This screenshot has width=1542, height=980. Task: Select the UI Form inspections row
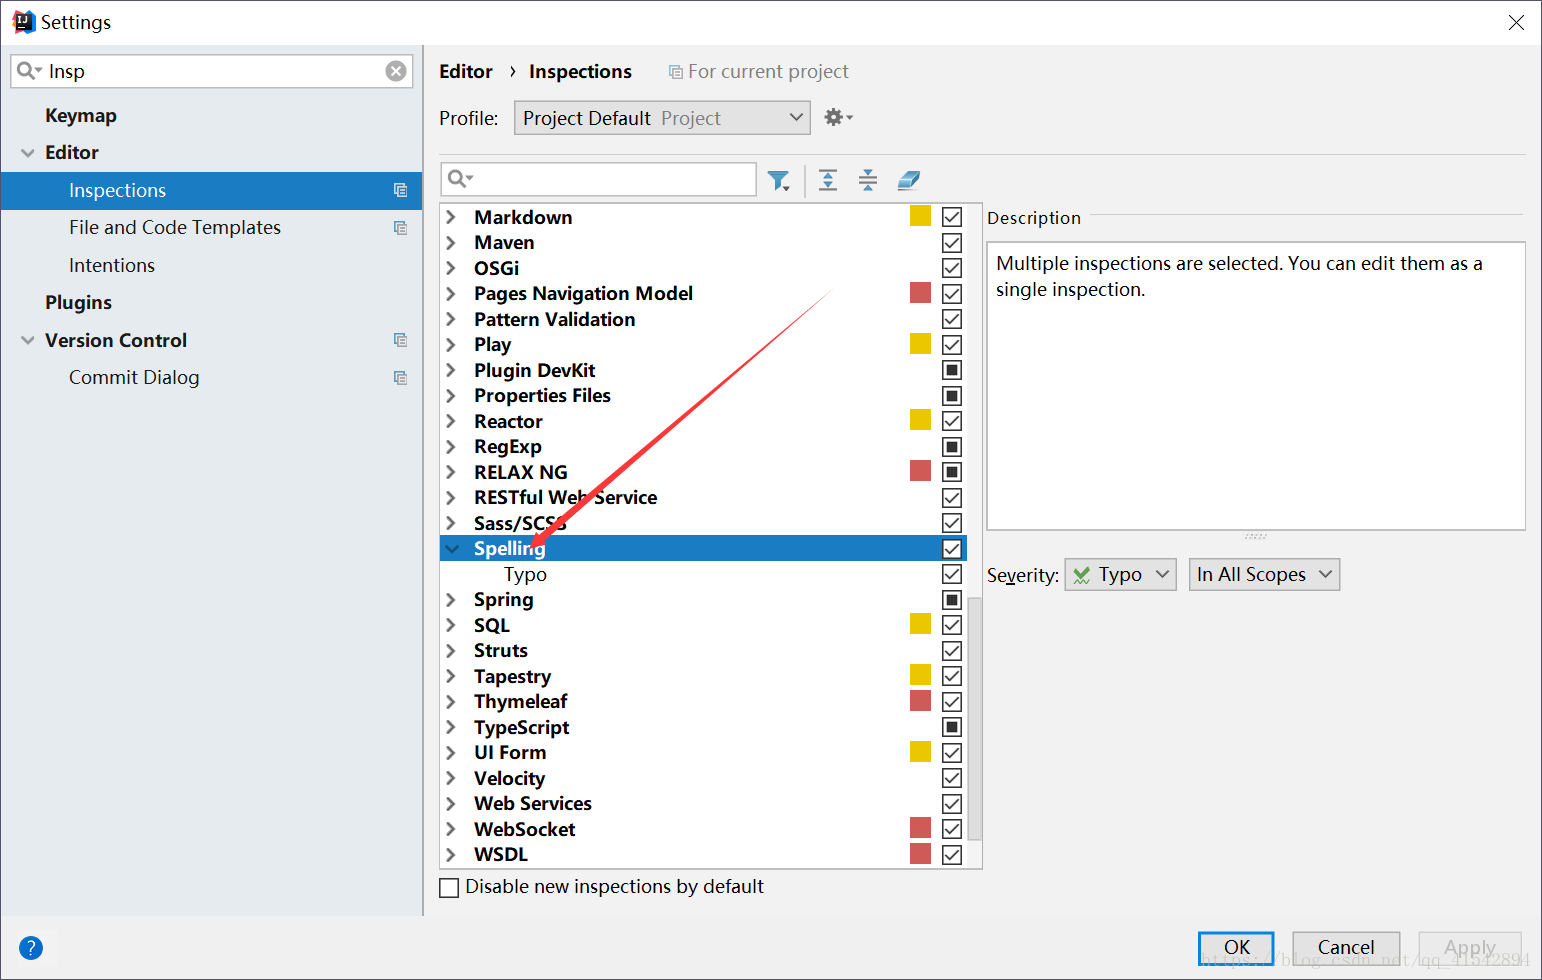tap(703, 753)
